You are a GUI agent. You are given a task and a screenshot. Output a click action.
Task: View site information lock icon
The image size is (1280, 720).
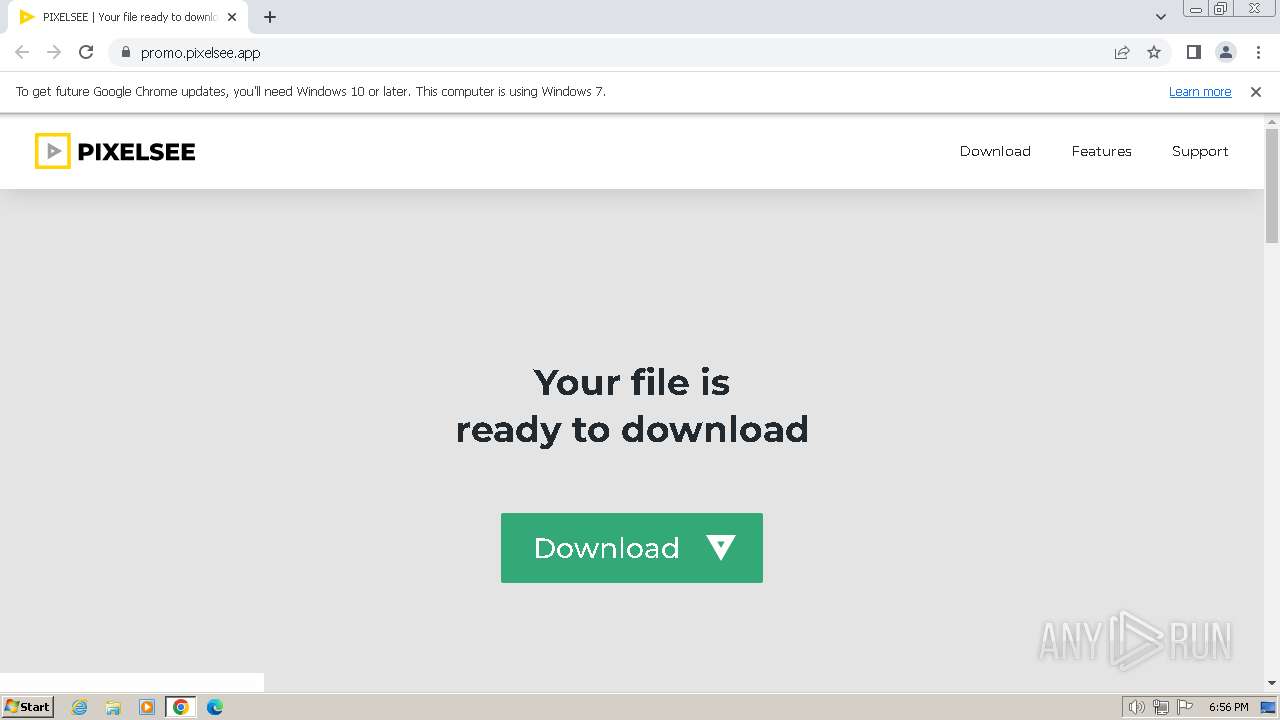(126, 52)
